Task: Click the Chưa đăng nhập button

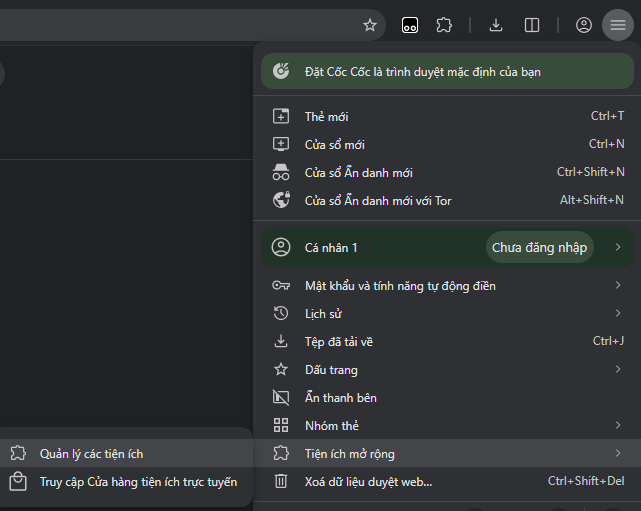Action: pyautogui.click(x=539, y=247)
